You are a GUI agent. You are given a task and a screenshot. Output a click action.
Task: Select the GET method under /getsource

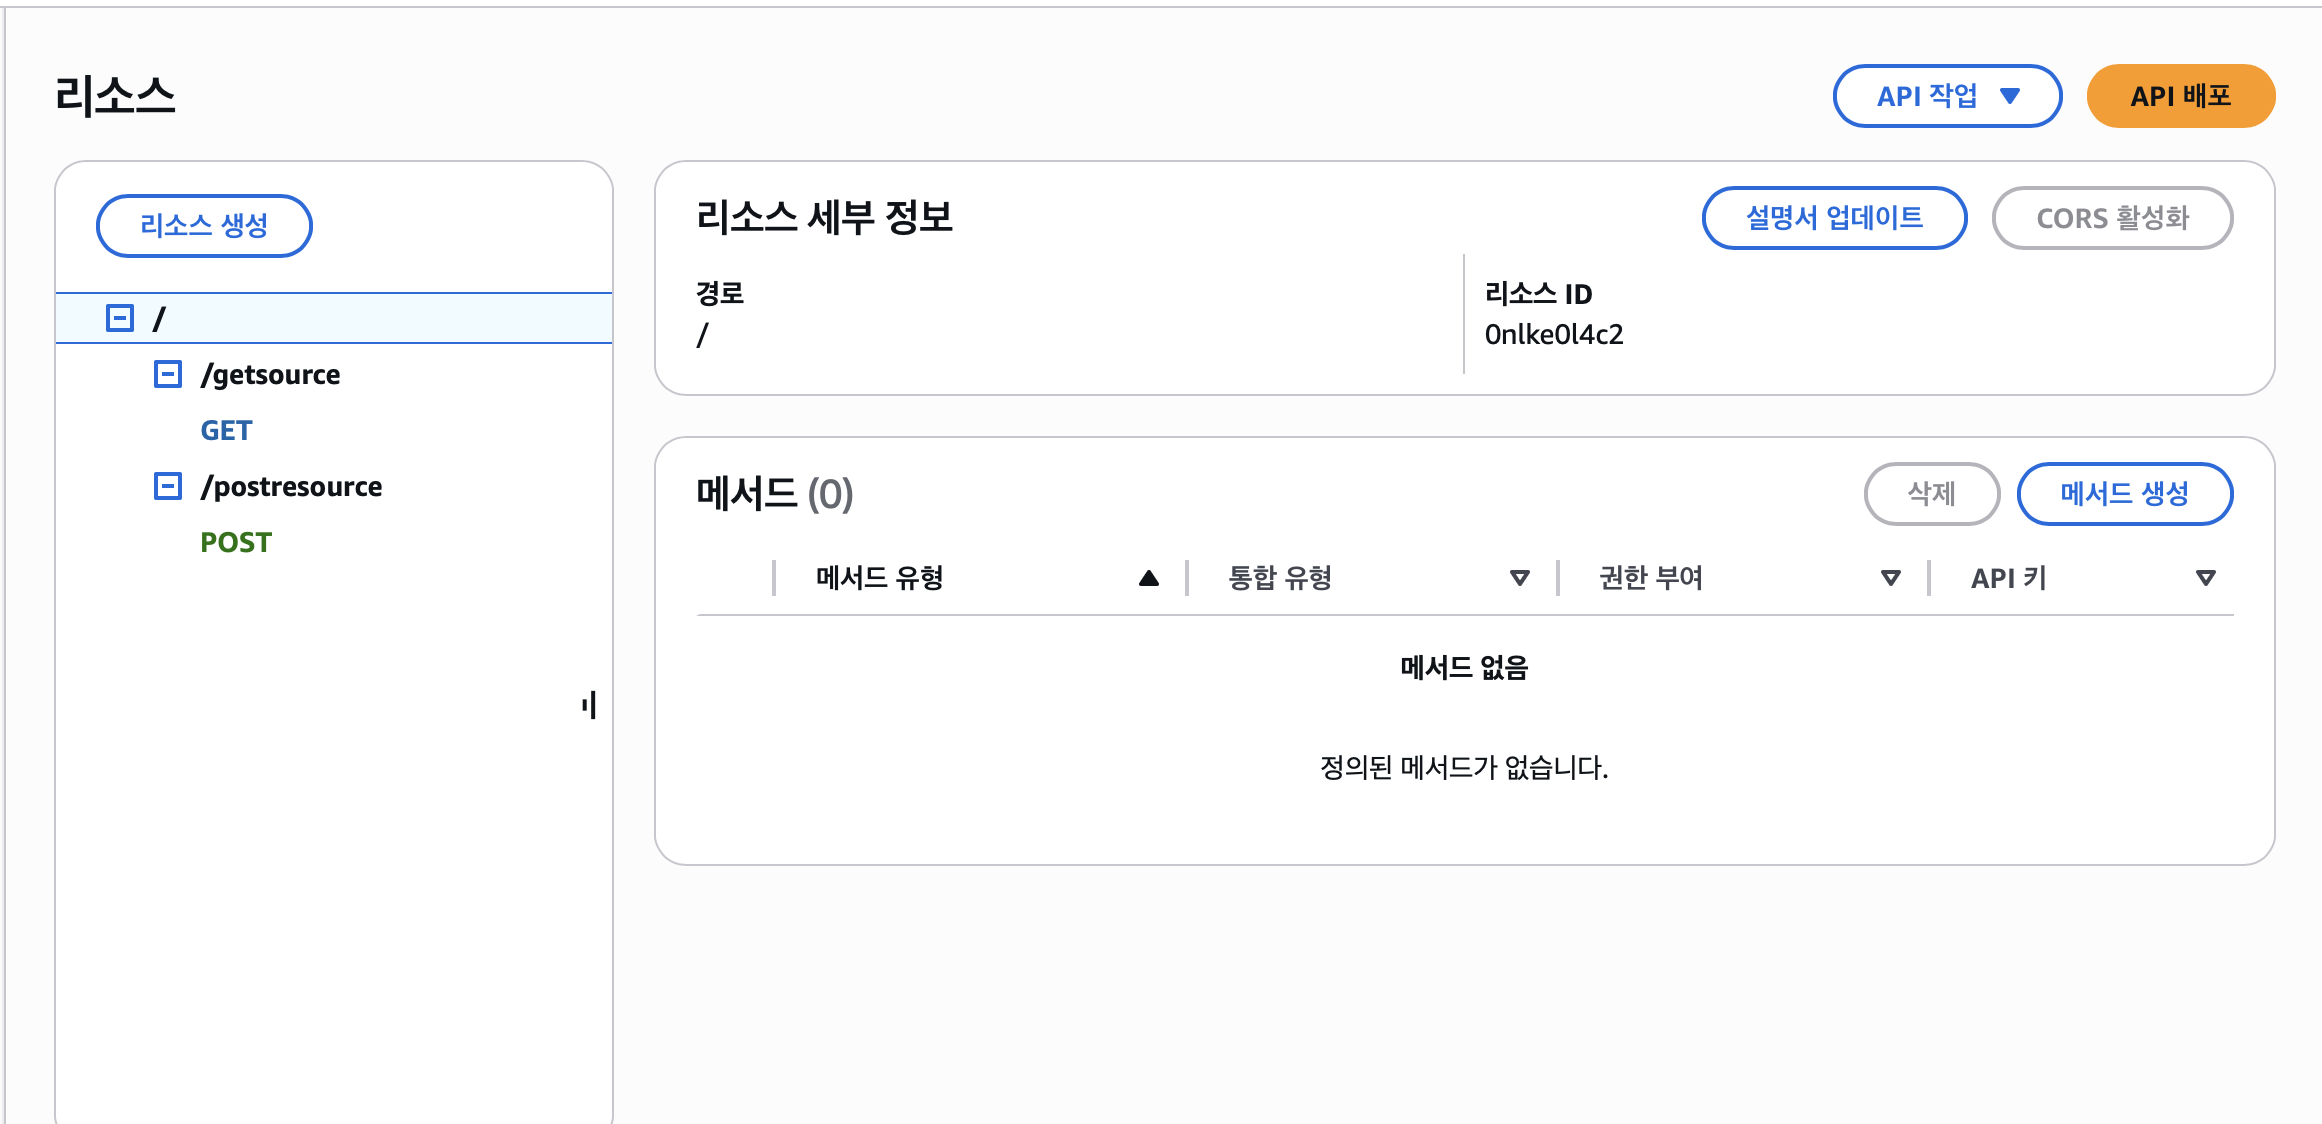click(x=226, y=431)
